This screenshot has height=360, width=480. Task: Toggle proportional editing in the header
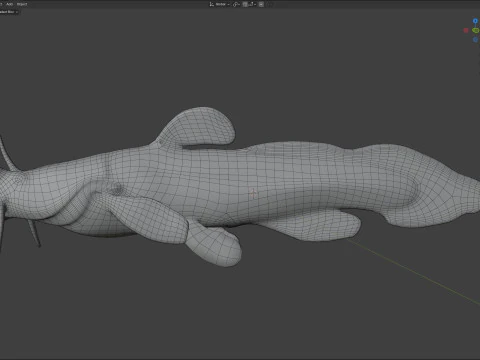pos(261,4)
